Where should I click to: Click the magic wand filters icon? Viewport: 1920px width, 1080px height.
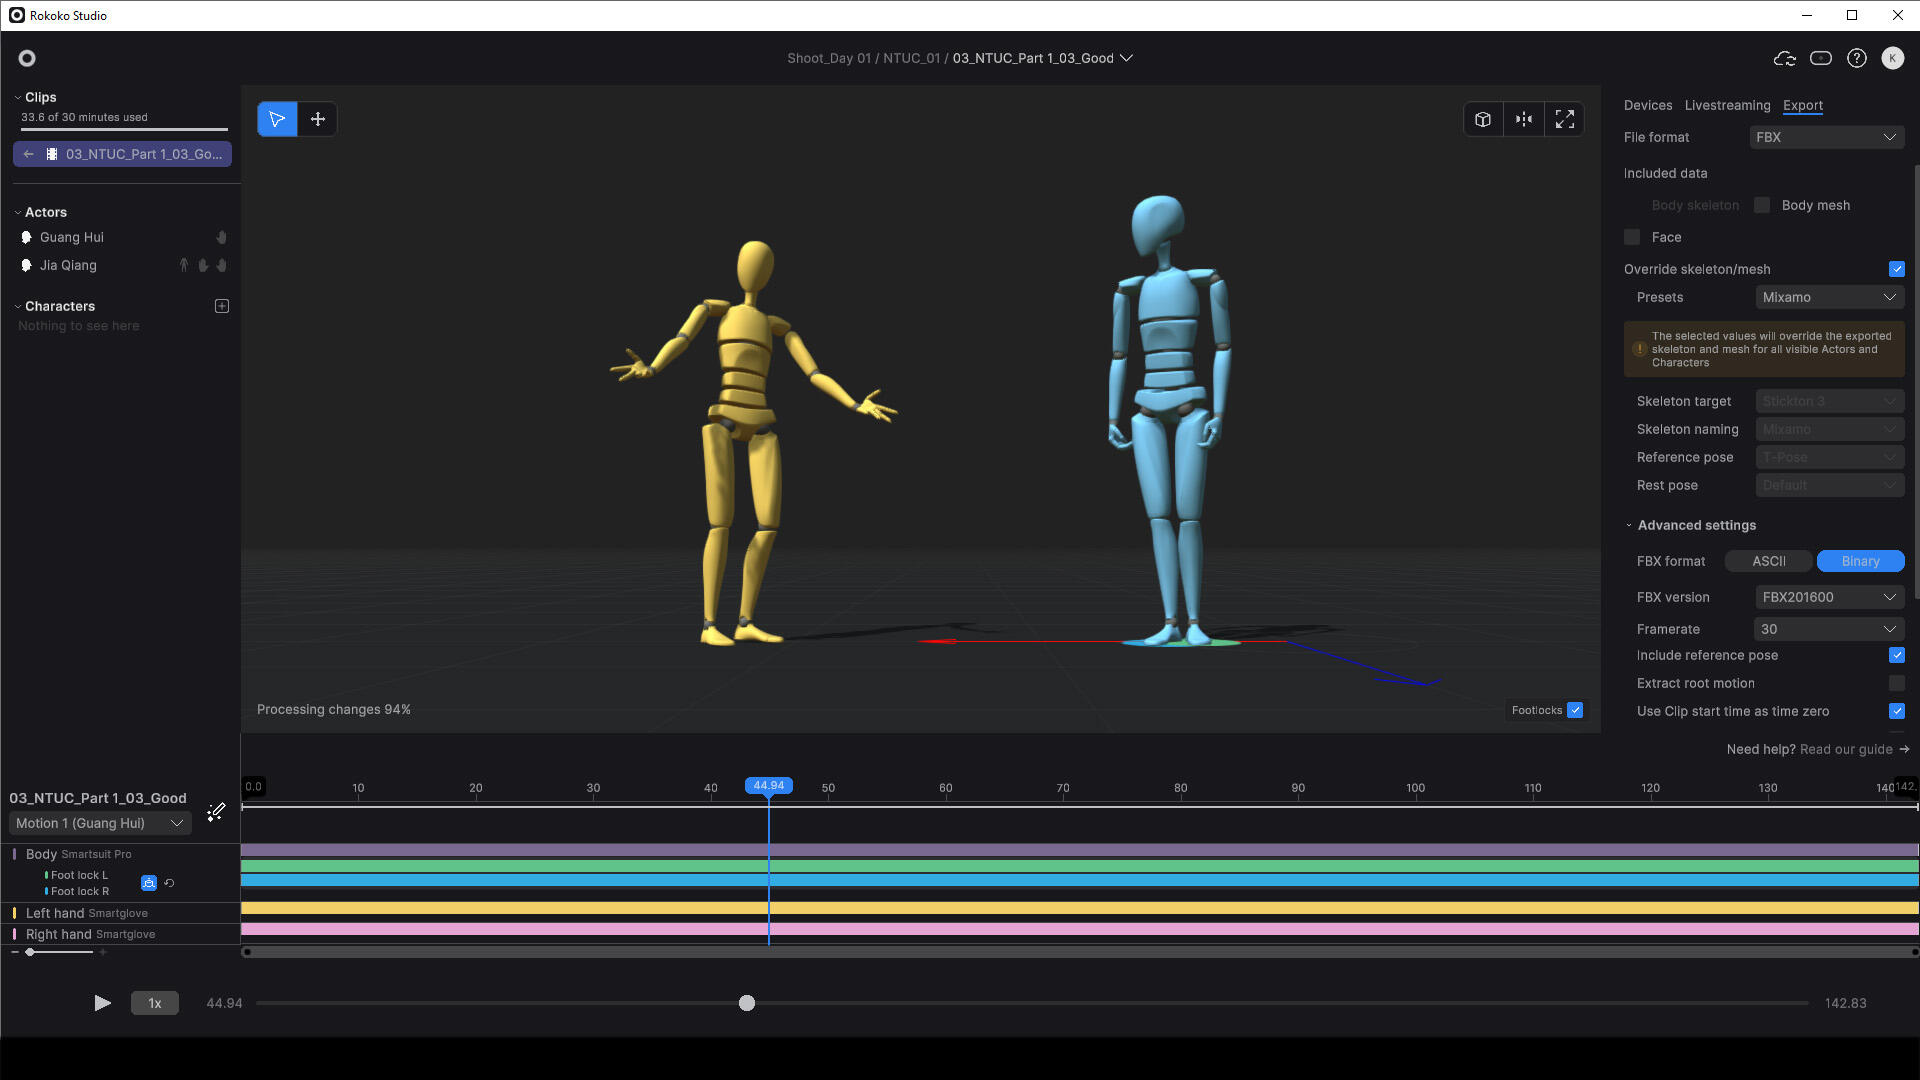tap(216, 812)
